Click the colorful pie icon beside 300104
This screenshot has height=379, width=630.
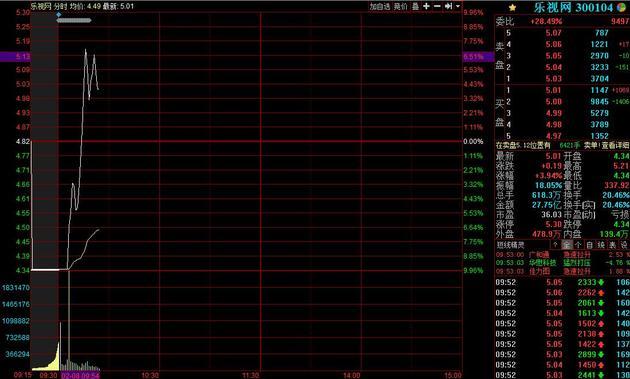pos(621,7)
